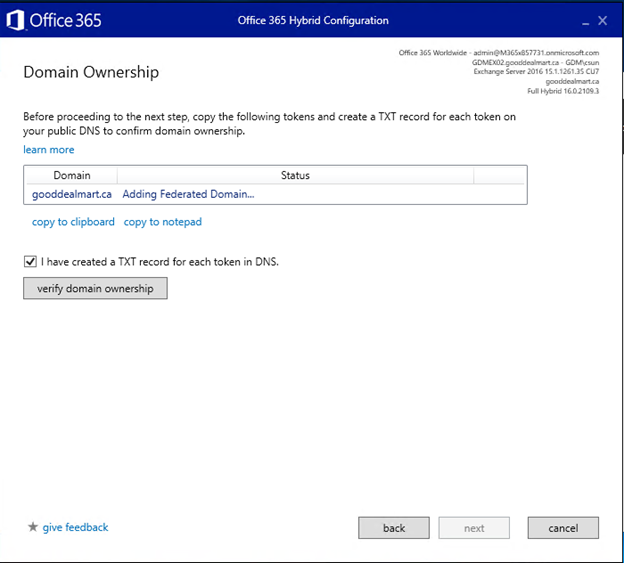Click the Exchange Server 2016 version text
The image size is (624, 563).
click(x=536, y=72)
